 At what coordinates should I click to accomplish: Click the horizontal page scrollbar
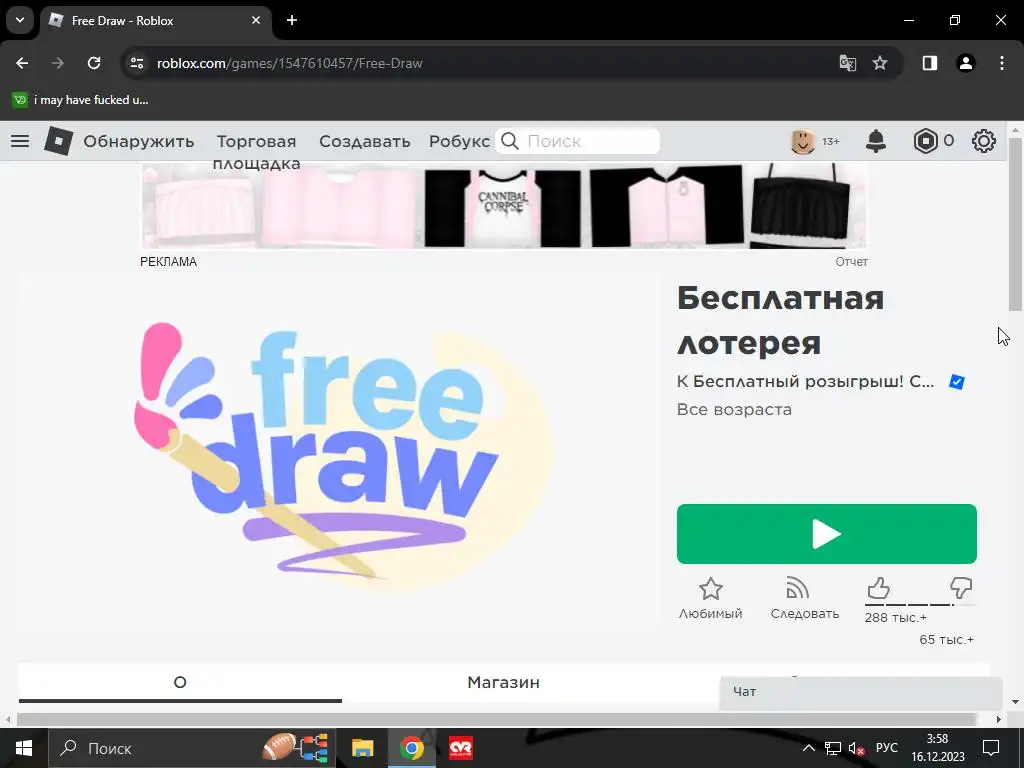click(496, 719)
